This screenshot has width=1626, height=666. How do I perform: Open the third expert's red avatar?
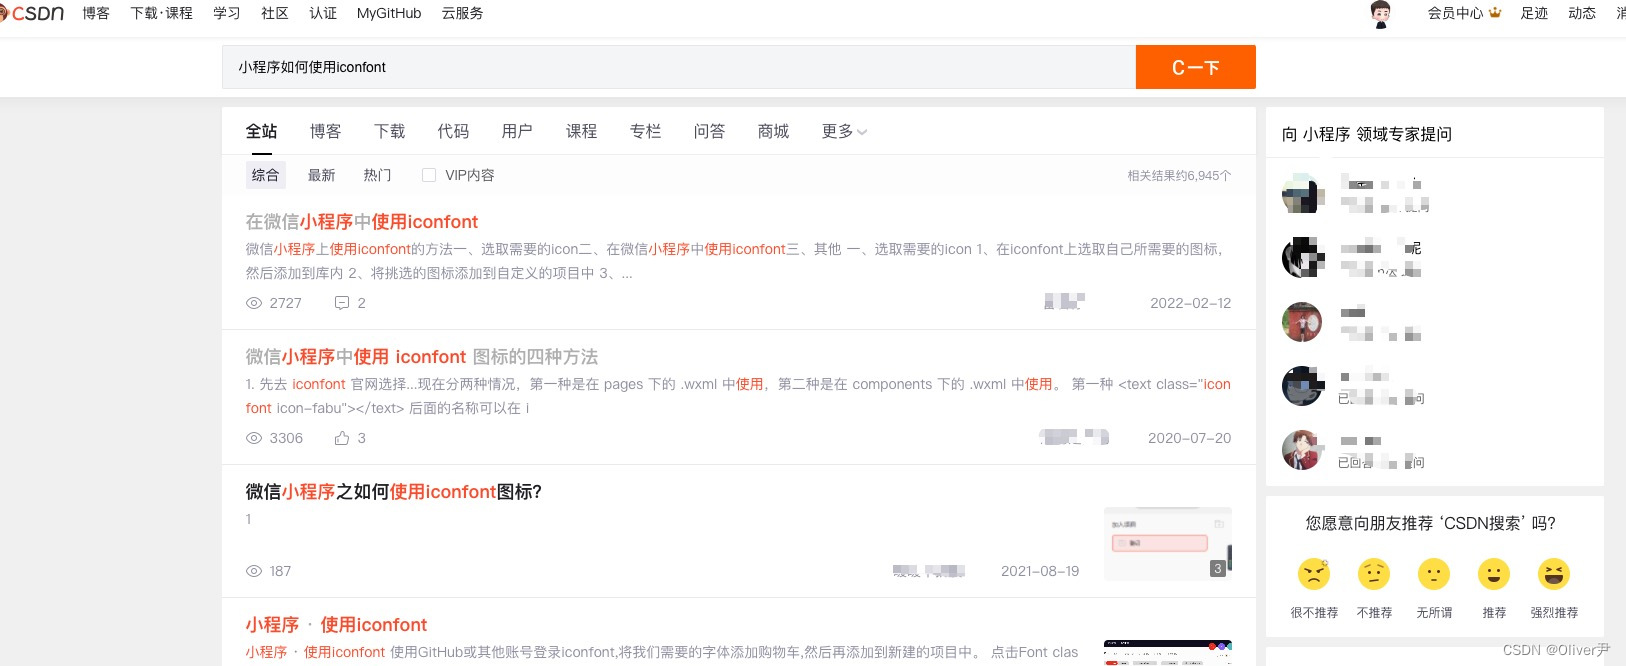tap(1302, 322)
